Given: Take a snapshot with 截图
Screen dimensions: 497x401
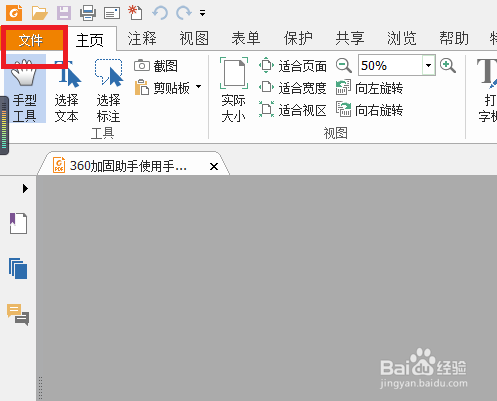Looking at the screenshot, I should click(156, 66).
